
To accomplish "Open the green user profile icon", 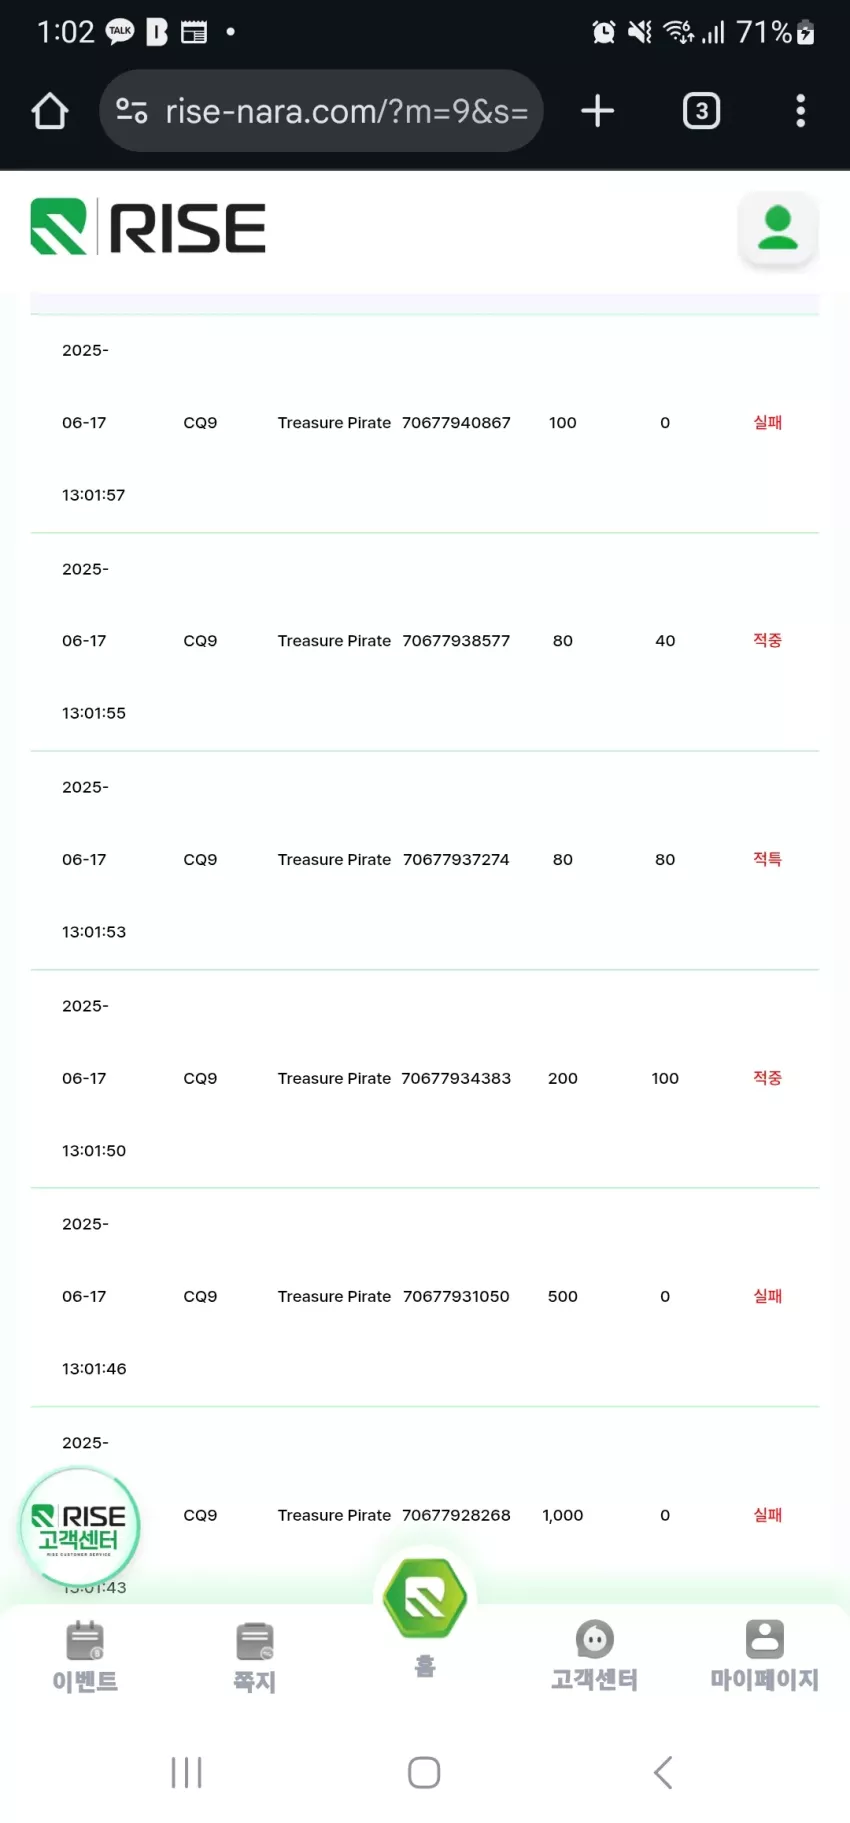I will tap(778, 228).
